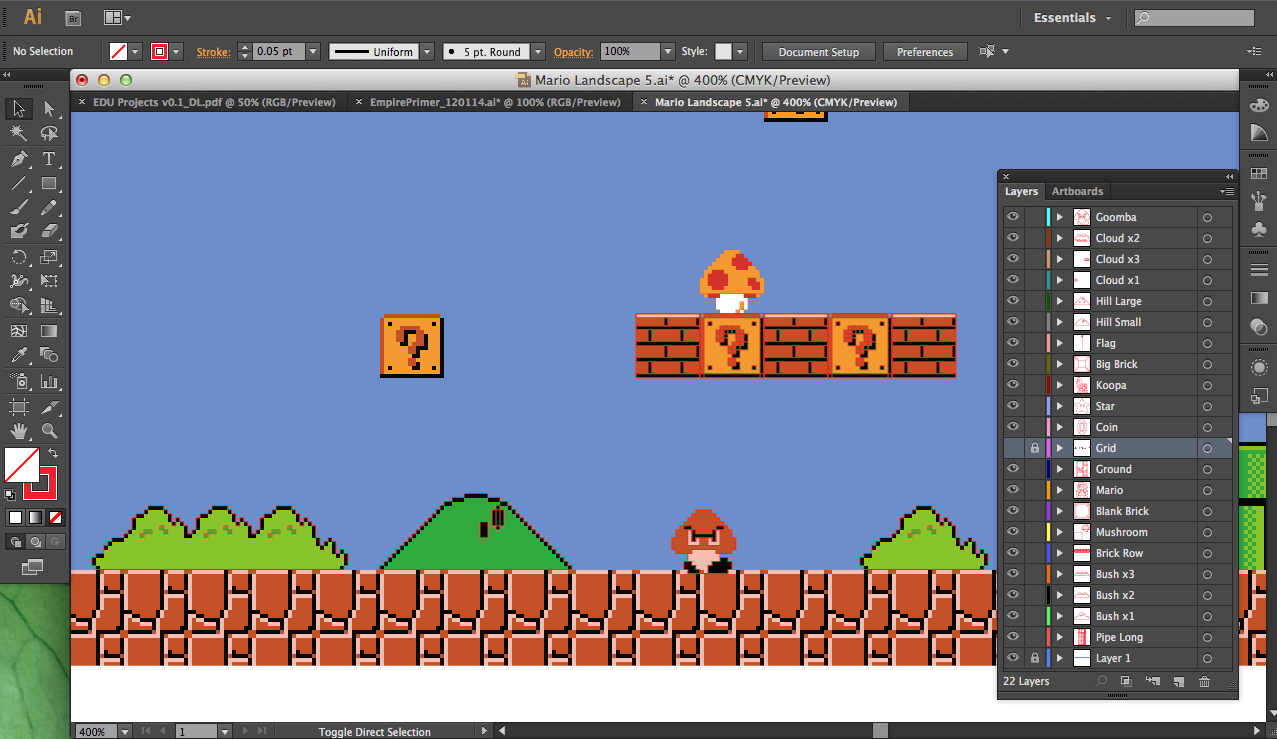
Task: Open Document Setup
Action: (x=818, y=52)
